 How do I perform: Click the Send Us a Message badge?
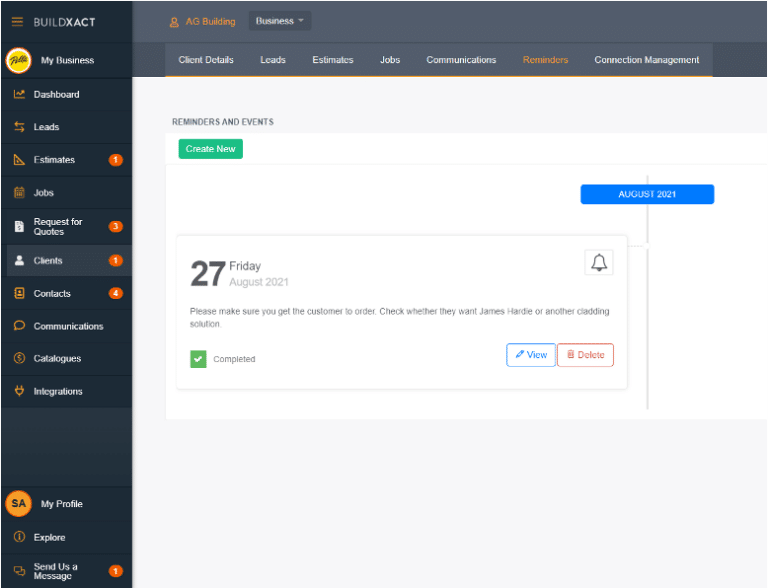tap(116, 571)
